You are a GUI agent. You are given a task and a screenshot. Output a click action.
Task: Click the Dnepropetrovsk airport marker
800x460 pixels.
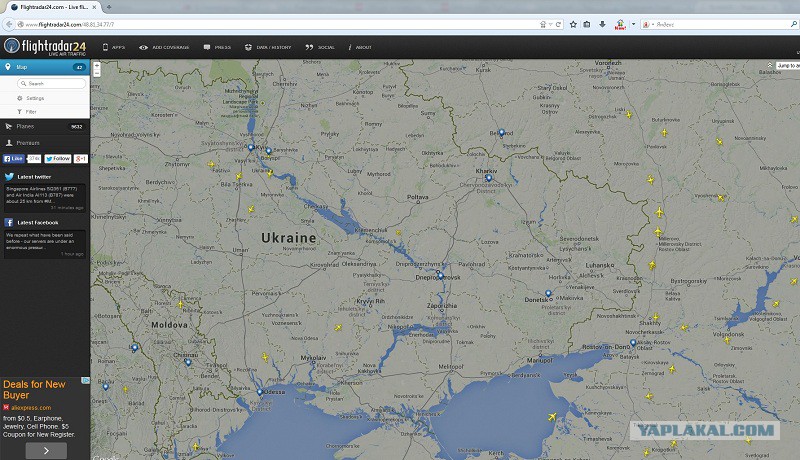pos(441,275)
